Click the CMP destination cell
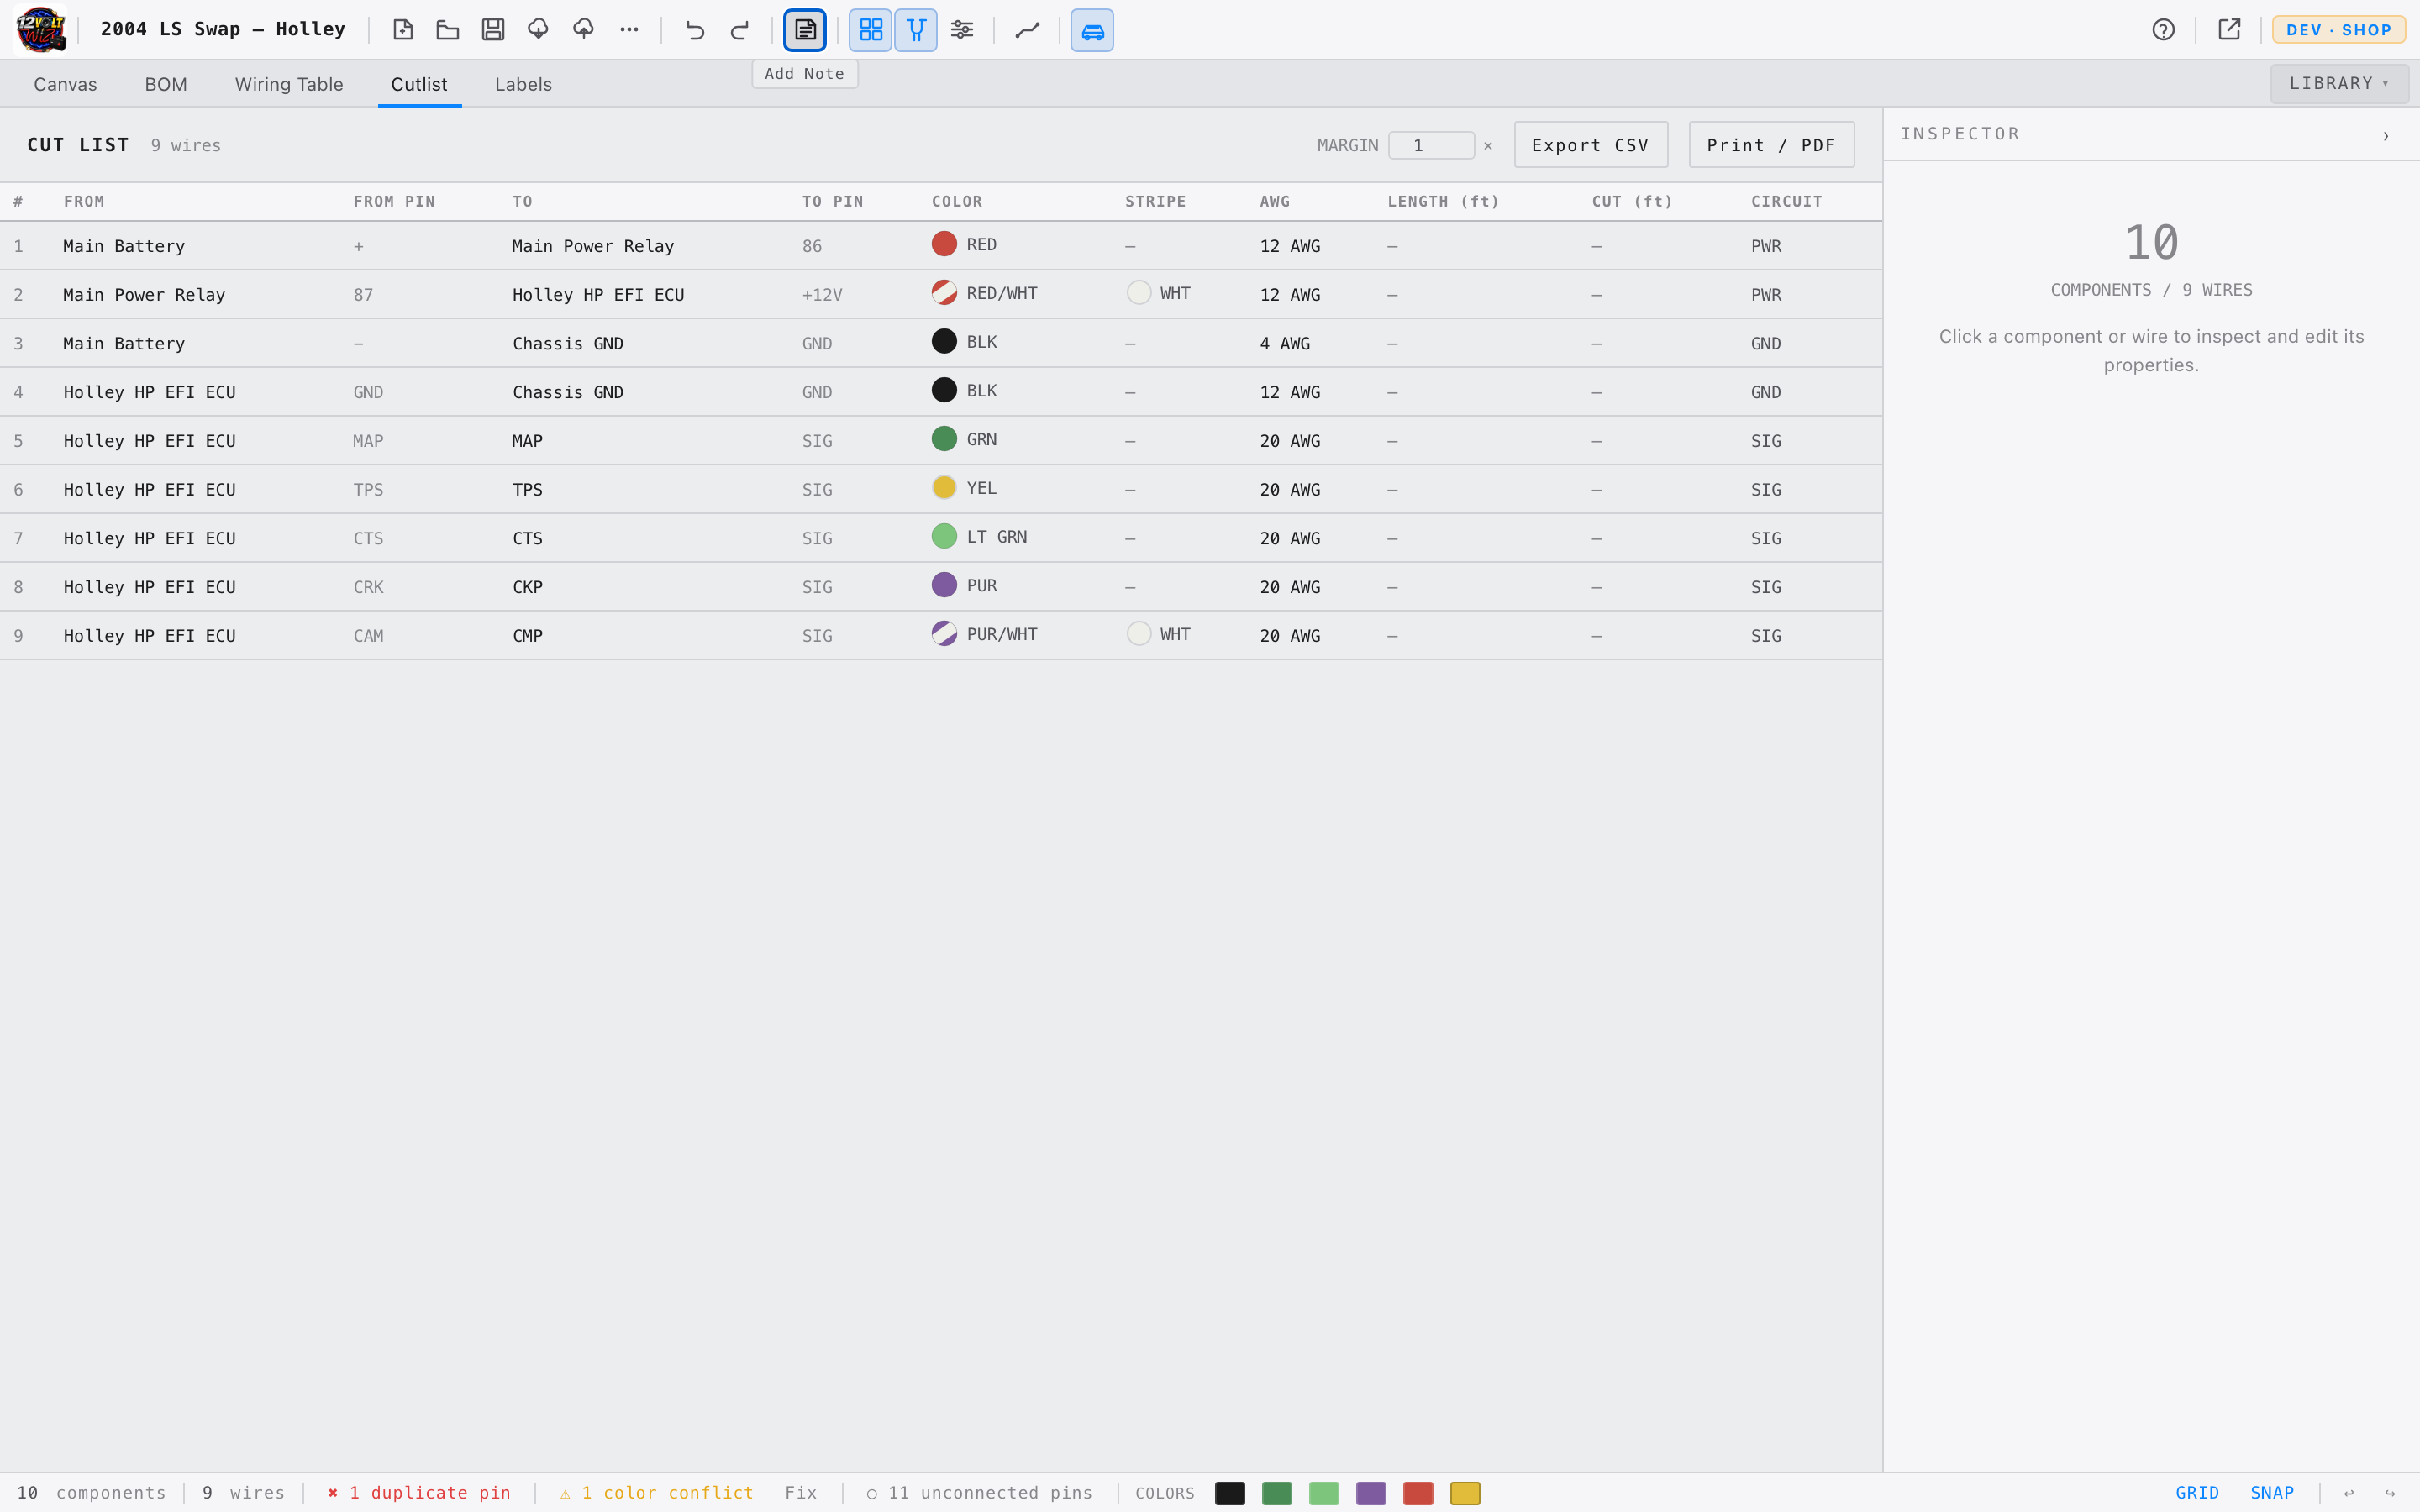Viewport: 2420px width, 1512px height. (x=527, y=636)
